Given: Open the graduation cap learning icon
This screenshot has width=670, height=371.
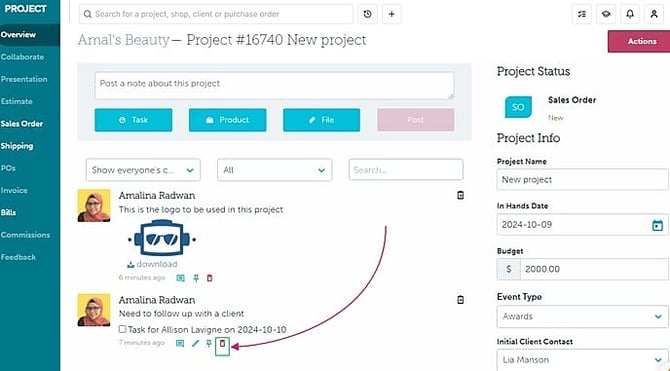Looking at the screenshot, I should 606,14.
